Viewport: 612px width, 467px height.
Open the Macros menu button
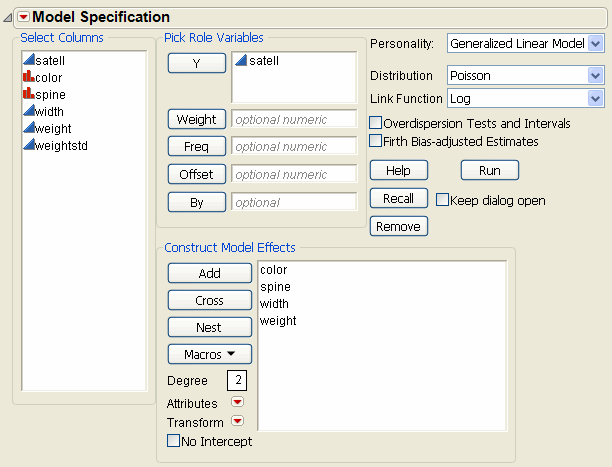209,353
